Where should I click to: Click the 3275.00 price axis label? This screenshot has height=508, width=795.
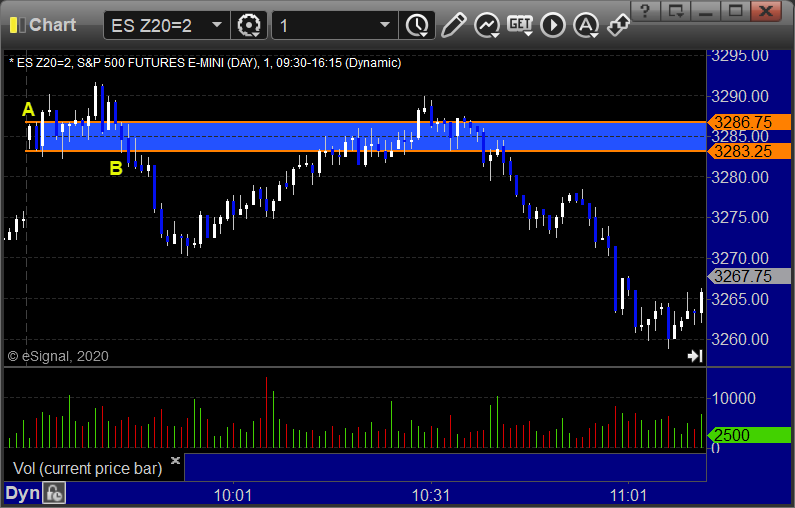click(x=740, y=217)
